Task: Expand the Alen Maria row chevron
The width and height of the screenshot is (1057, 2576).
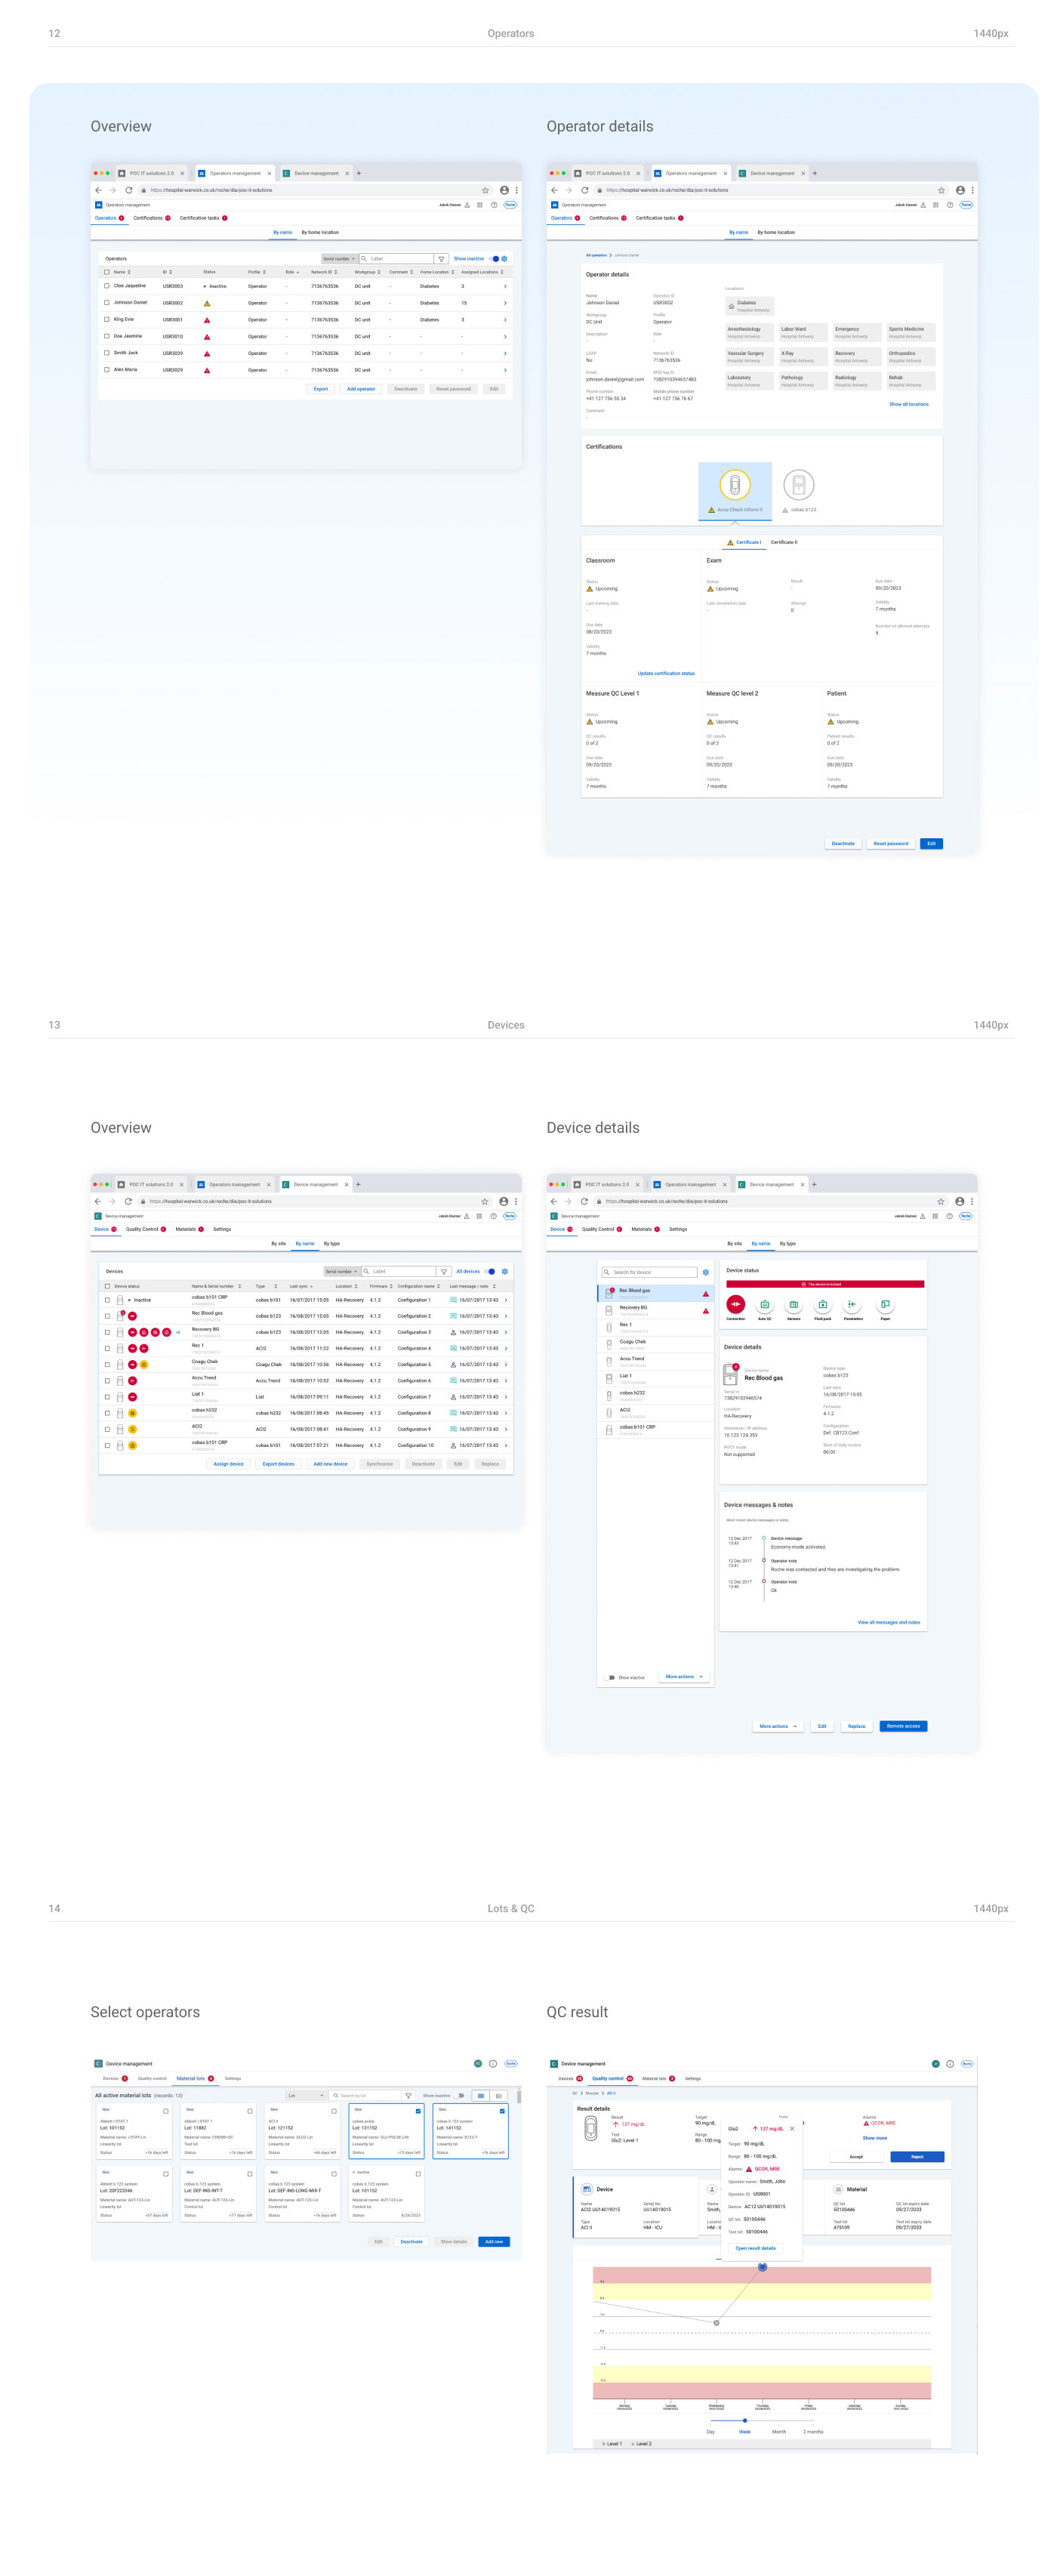Action: click(x=505, y=370)
